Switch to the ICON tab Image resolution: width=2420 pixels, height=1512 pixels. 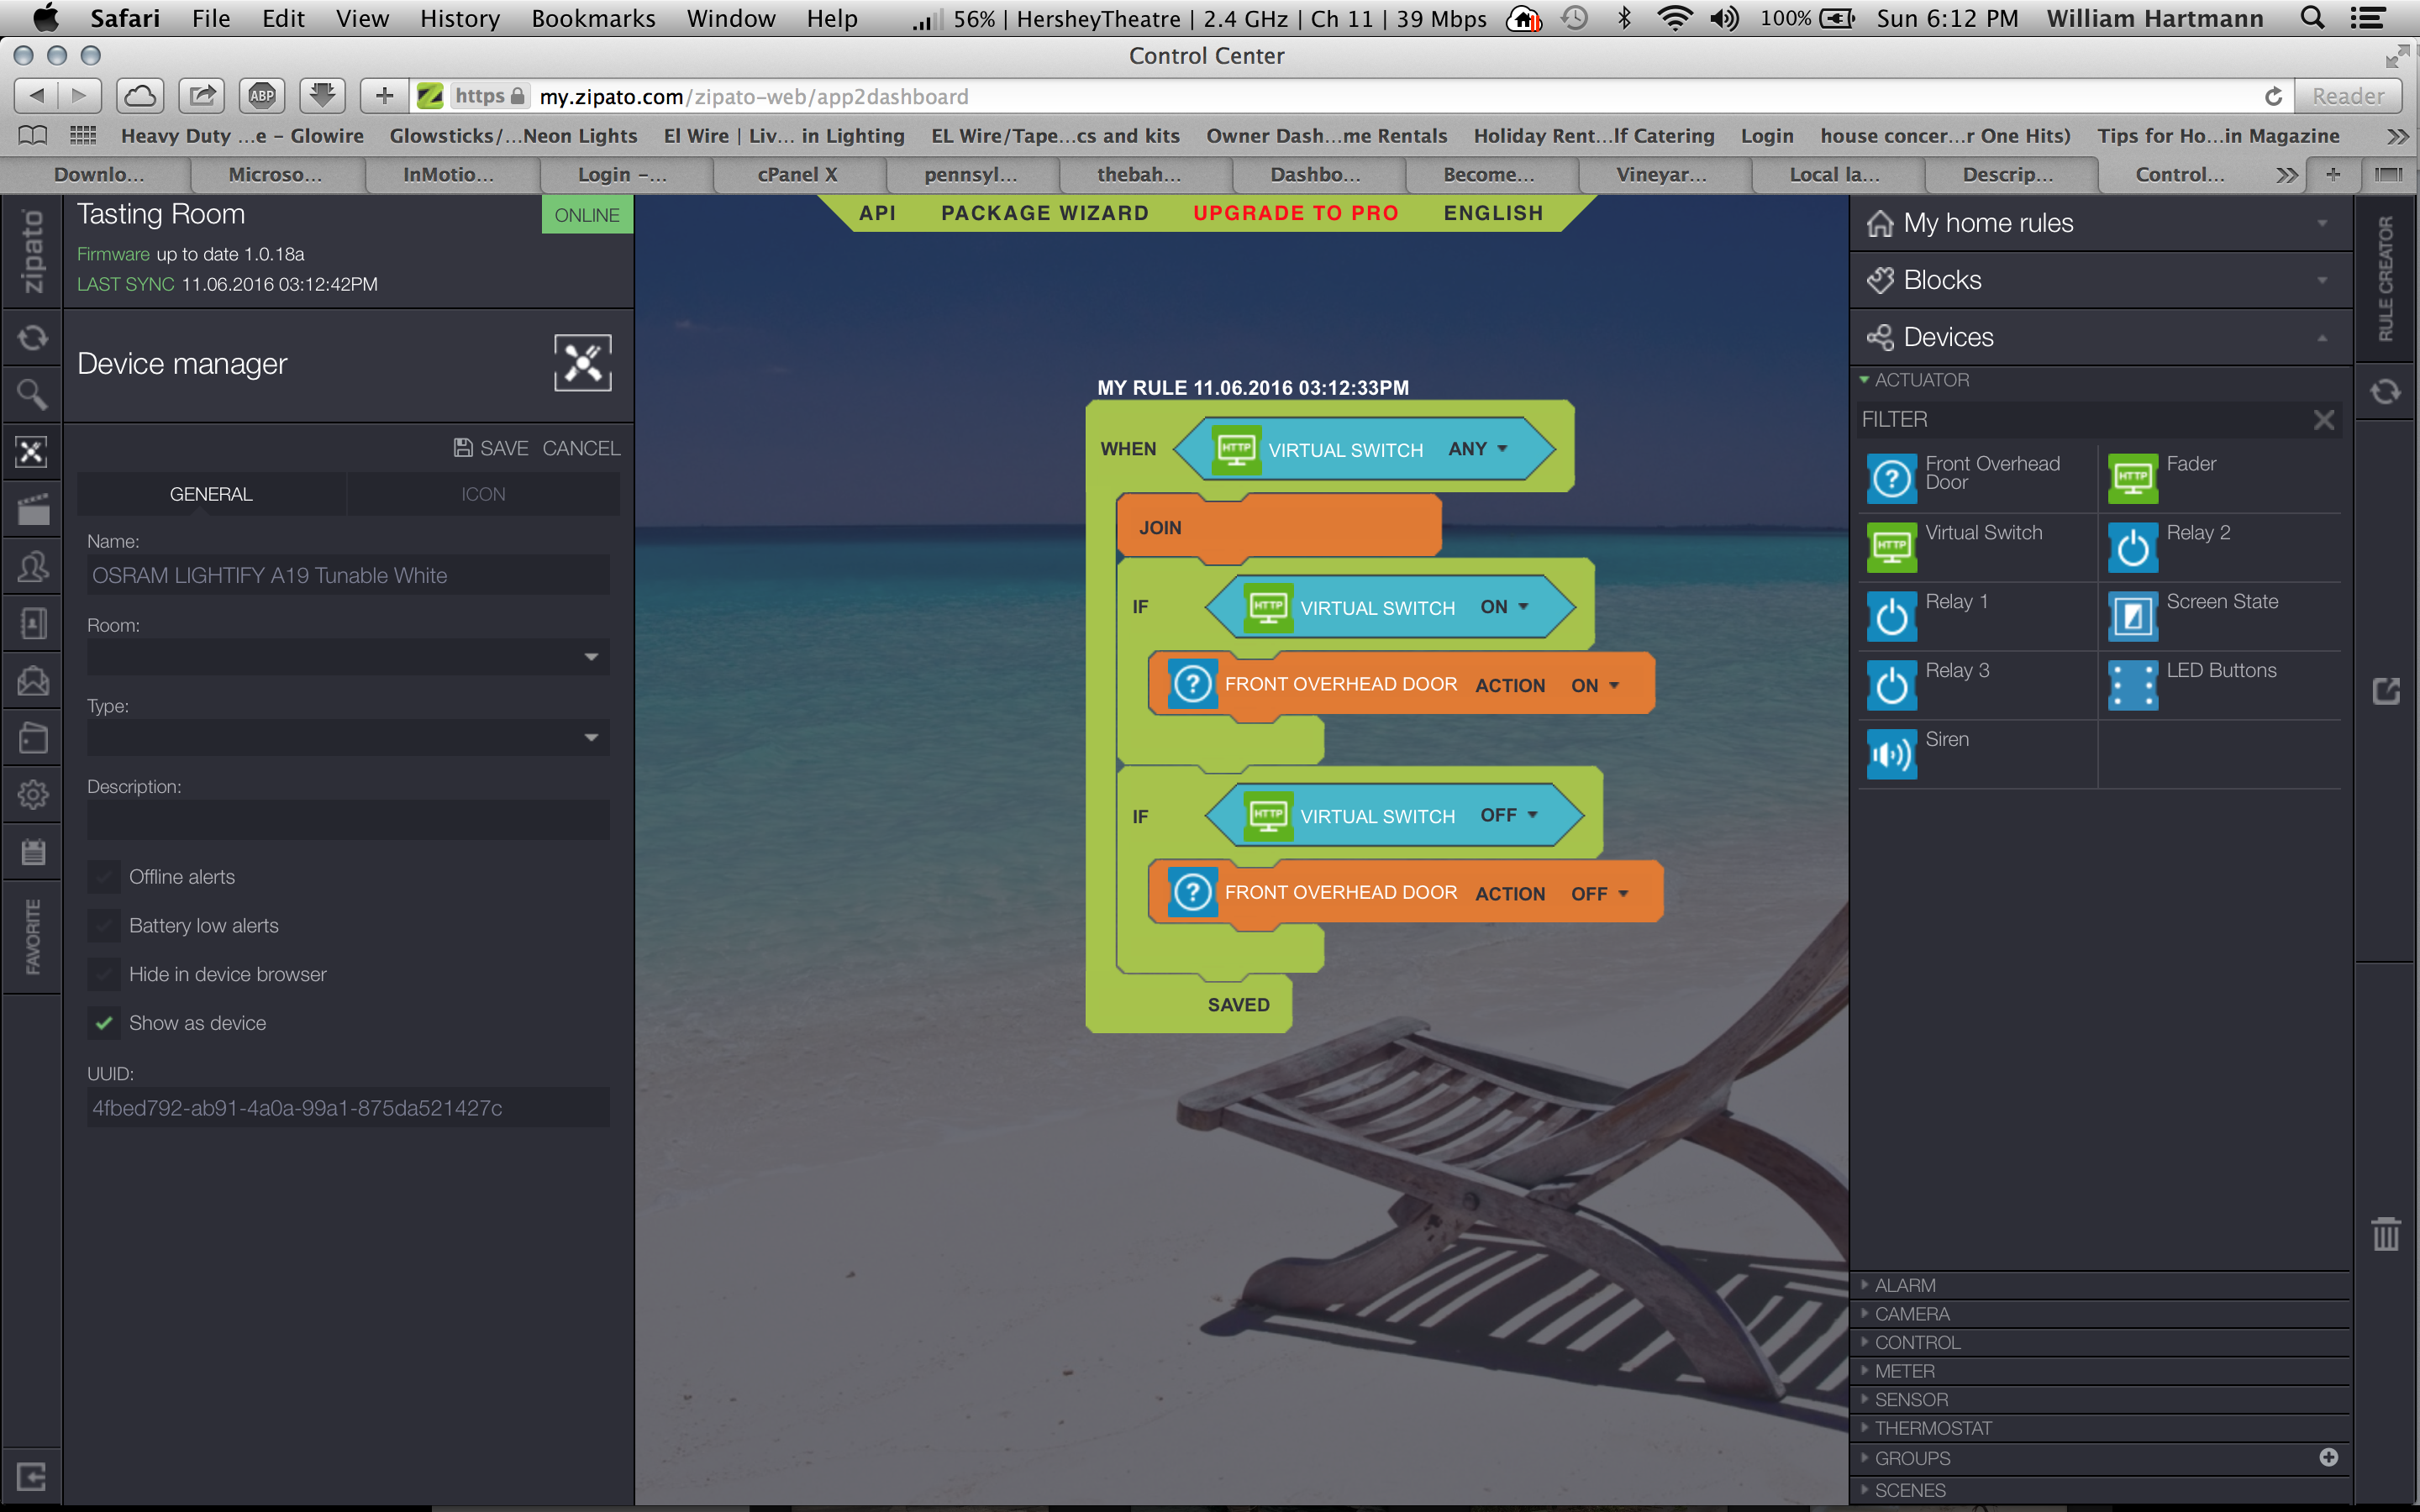(x=483, y=494)
